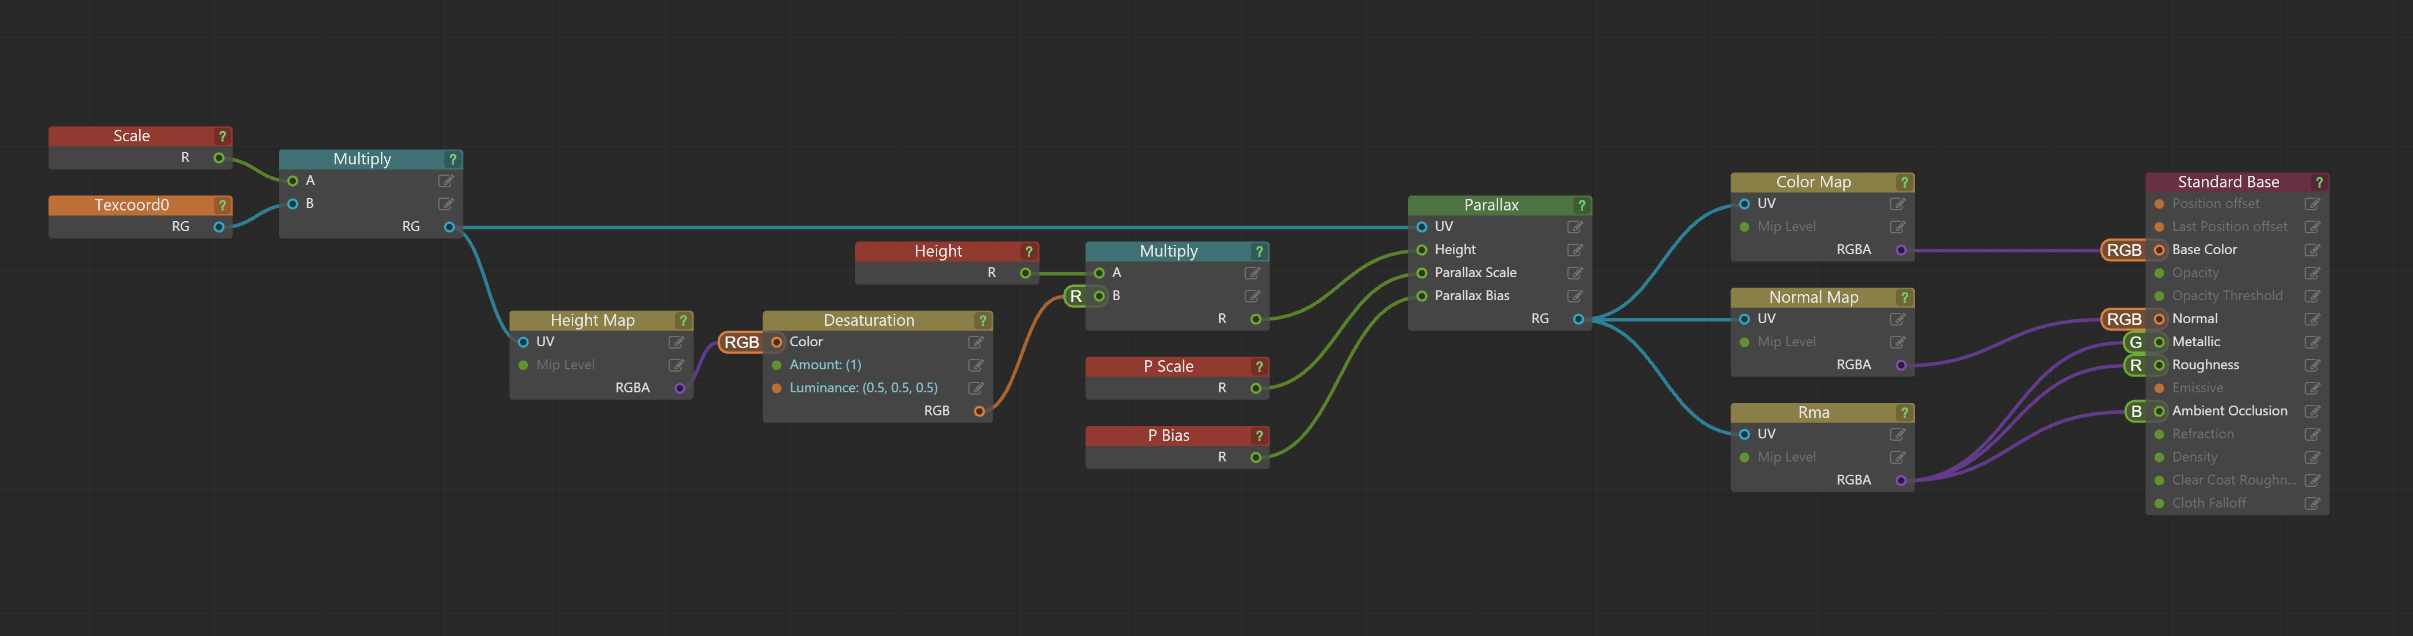Edit Mip Level on the Height Map node
Viewport: 2413px width, 636px height.
click(677, 365)
